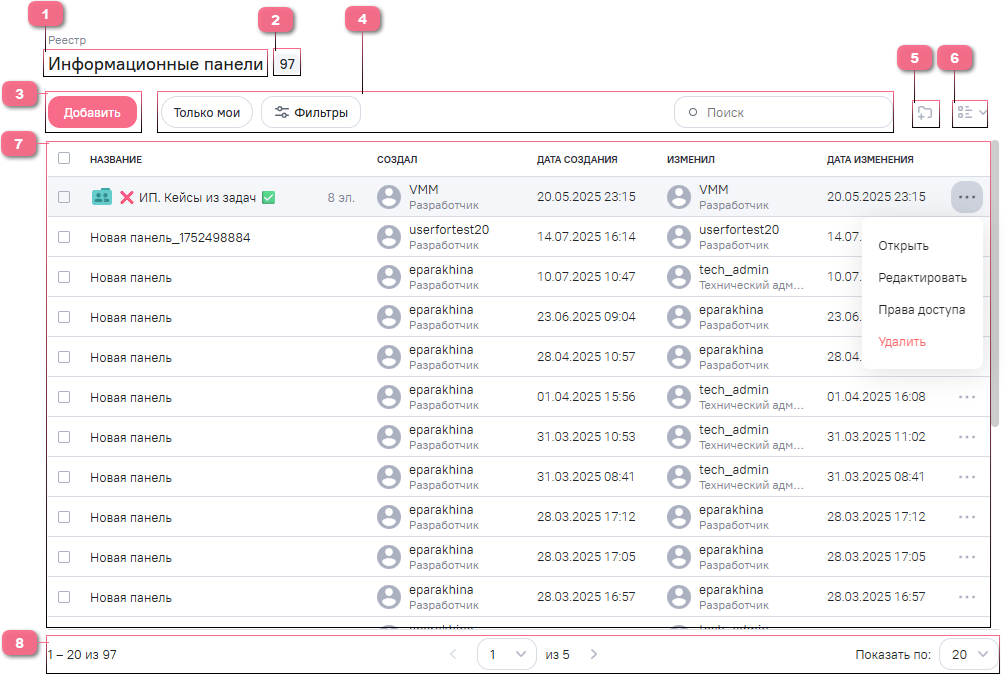Open the Фильтры button
Screen dimensions: 1005x677
(311, 113)
